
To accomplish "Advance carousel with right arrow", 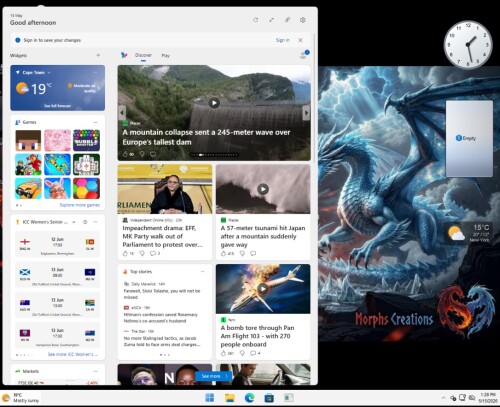I will point(306,113).
